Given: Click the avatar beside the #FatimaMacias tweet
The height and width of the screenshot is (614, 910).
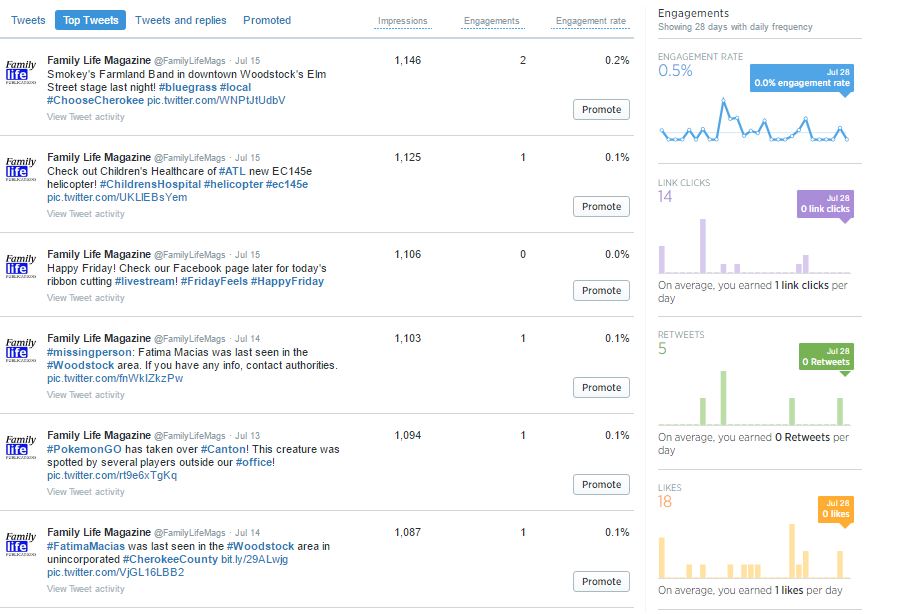Looking at the screenshot, I should tap(21, 545).
